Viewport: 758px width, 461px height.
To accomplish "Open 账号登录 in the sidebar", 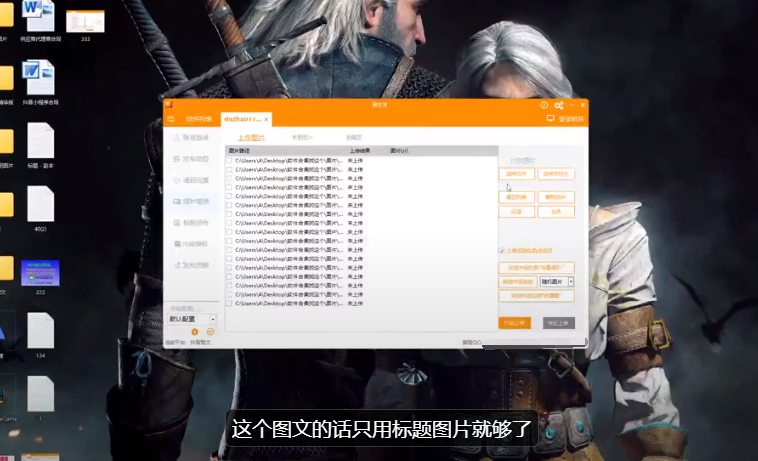I will coord(191,138).
